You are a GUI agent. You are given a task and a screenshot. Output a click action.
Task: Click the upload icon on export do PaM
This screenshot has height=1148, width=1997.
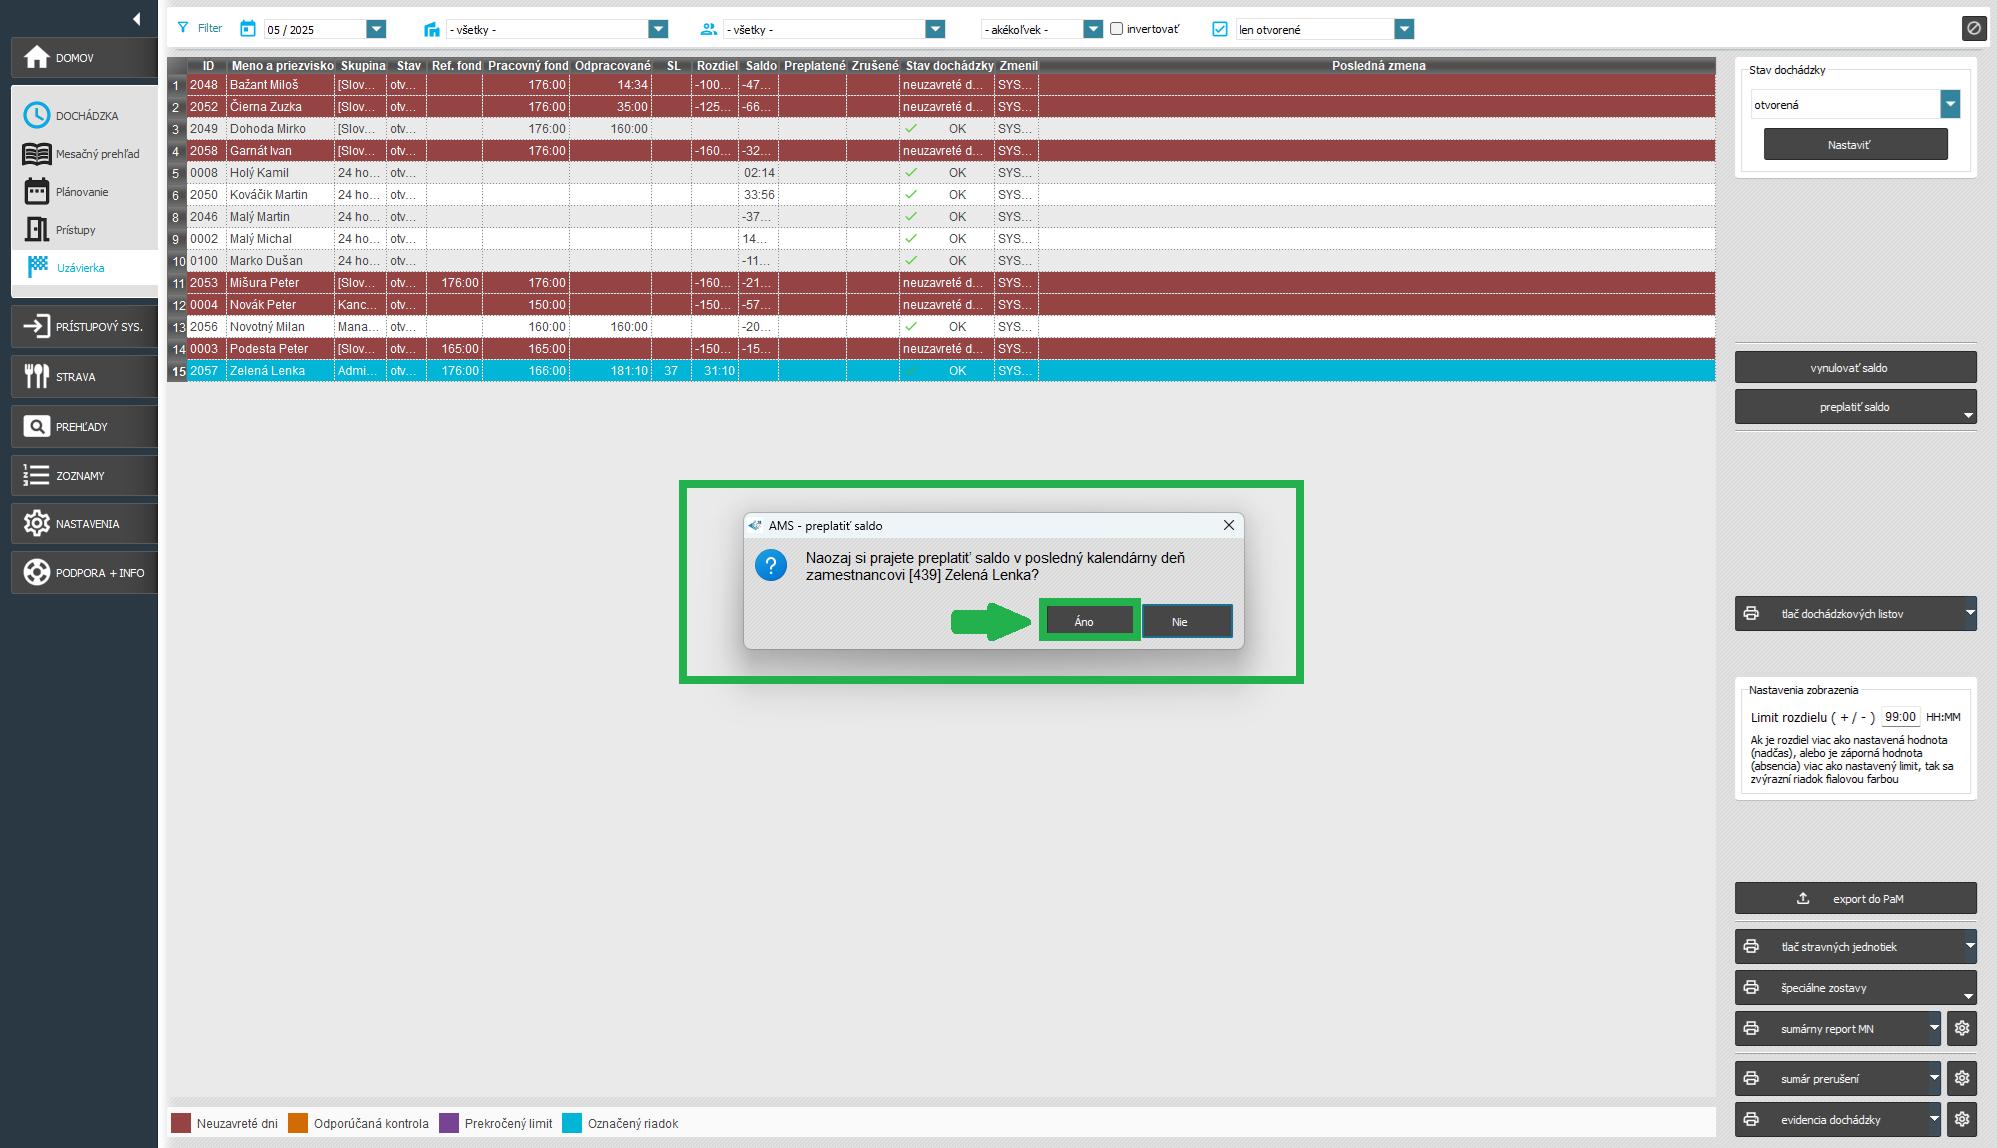click(1803, 898)
